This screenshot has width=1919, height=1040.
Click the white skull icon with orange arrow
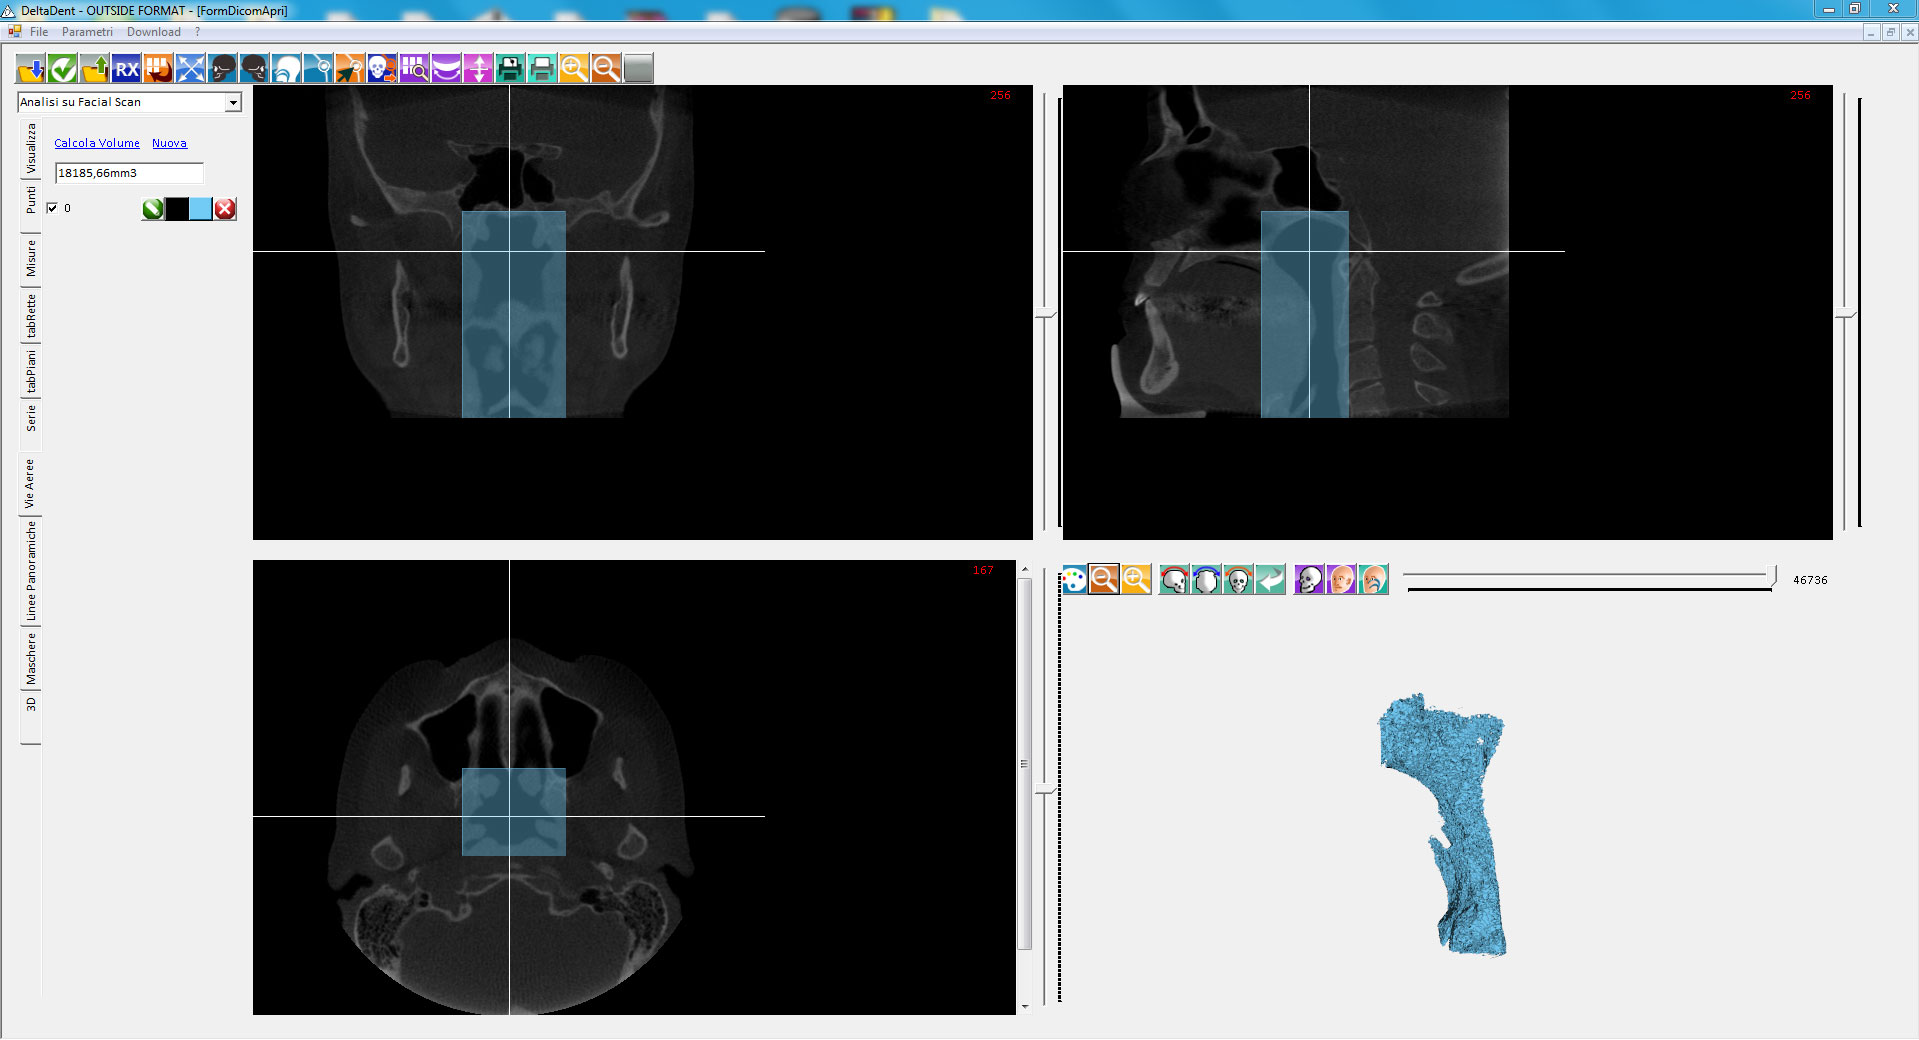[383, 69]
